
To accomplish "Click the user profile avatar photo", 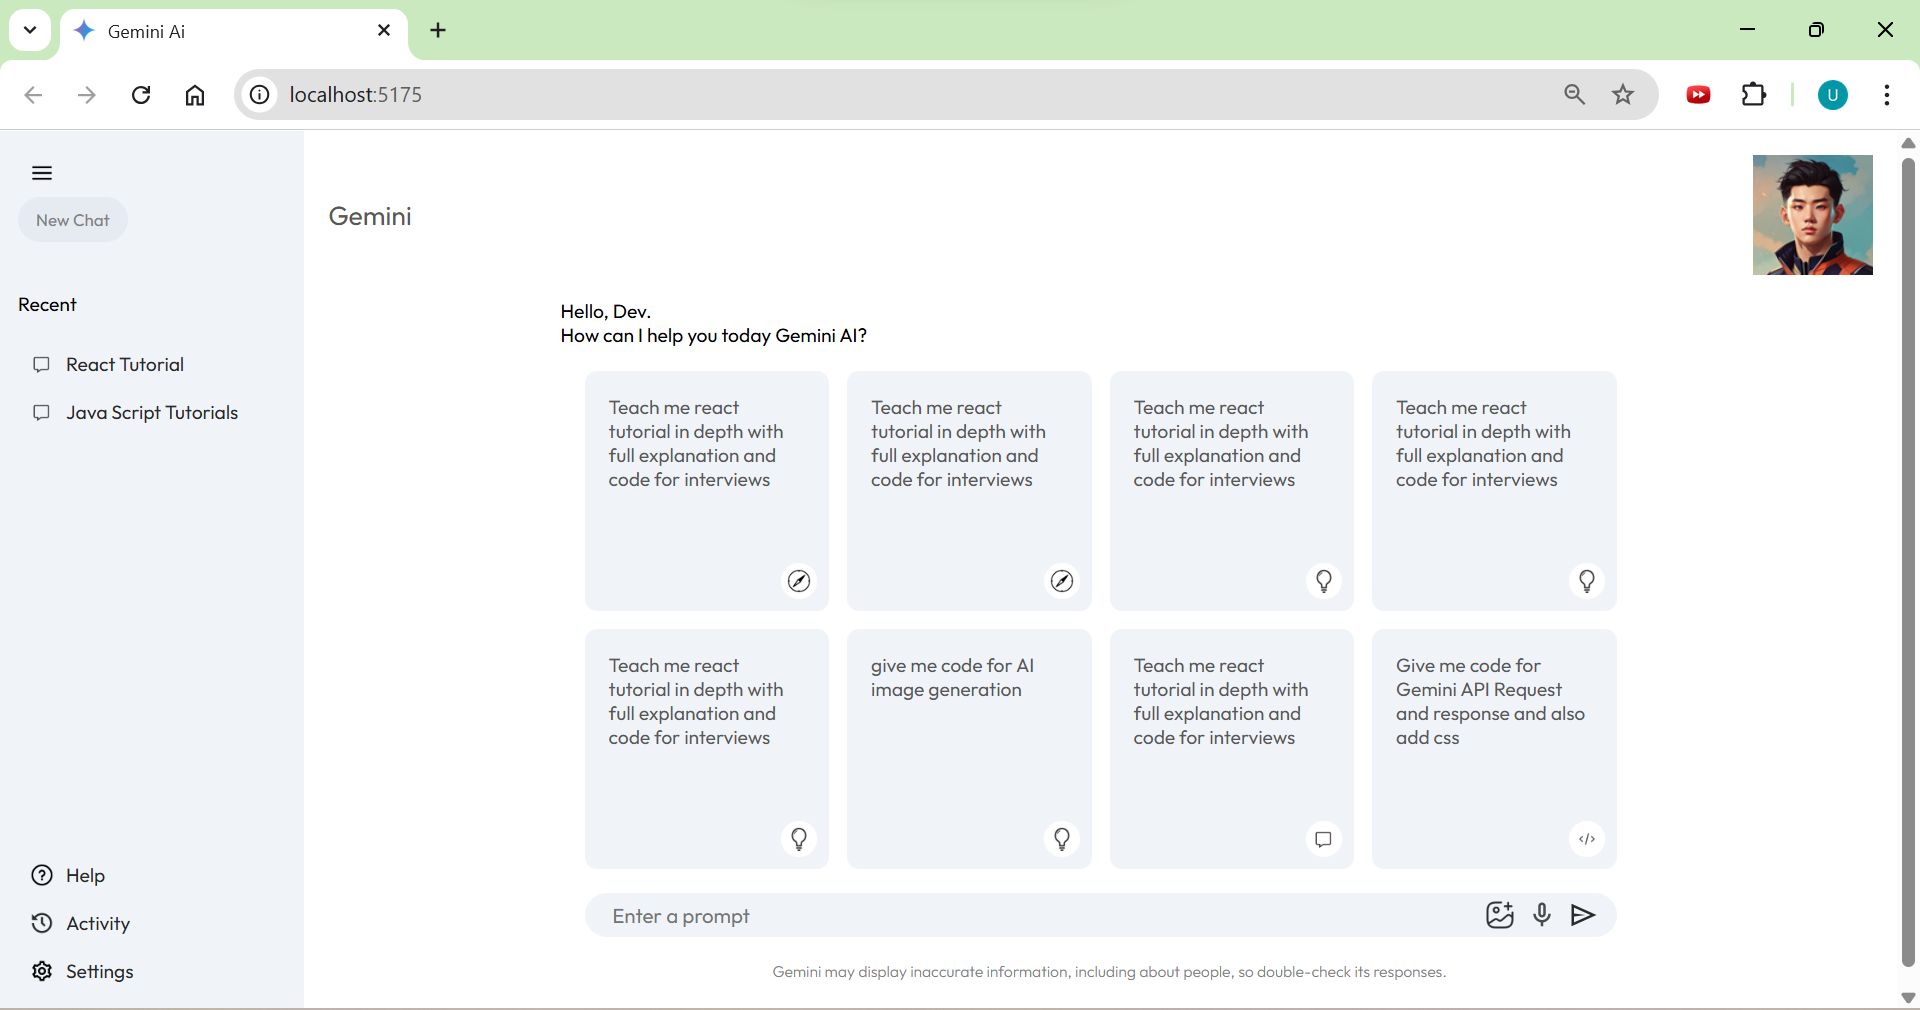I will [1812, 215].
